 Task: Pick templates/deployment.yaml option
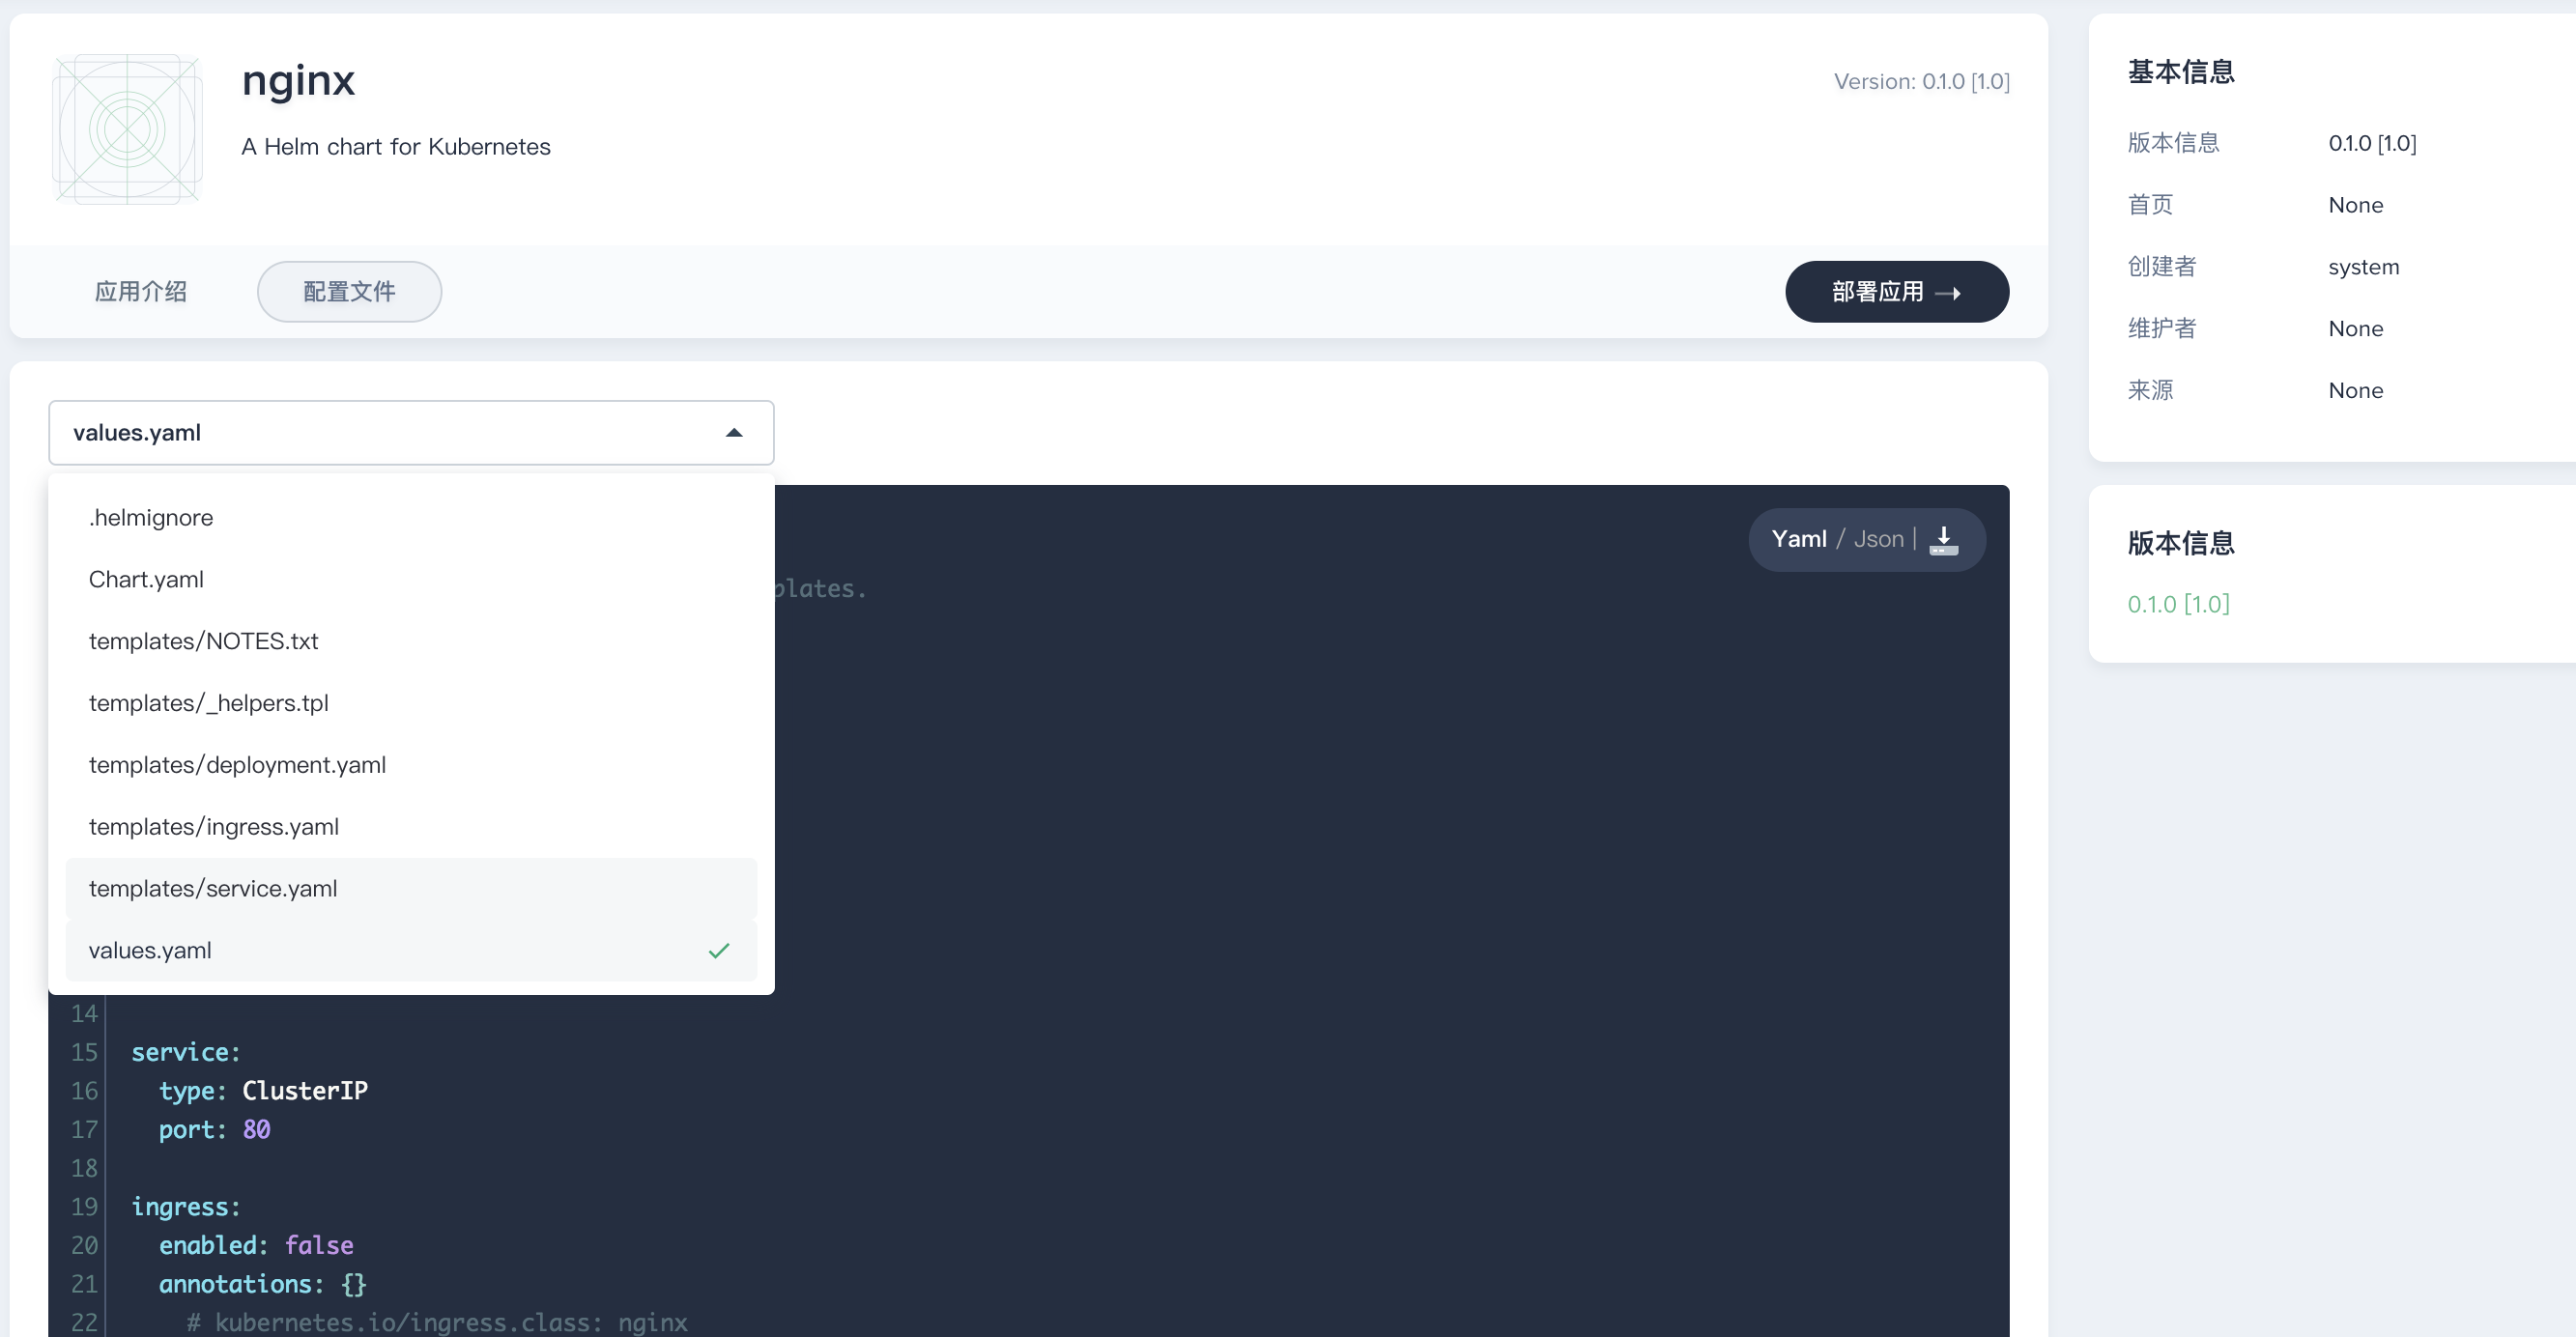pos(237,765)
